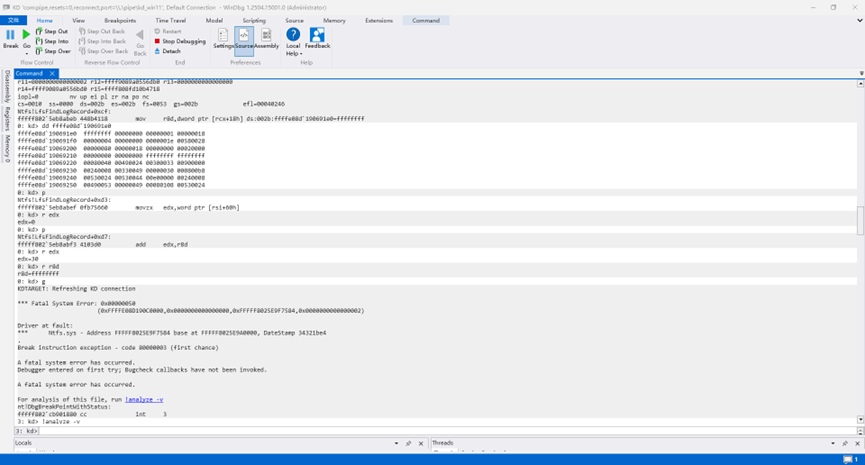The width and height of the screenshot is (865, 465).
Task: Click the 'Driver at fault:' line
Action: click(x=45, y=325)
